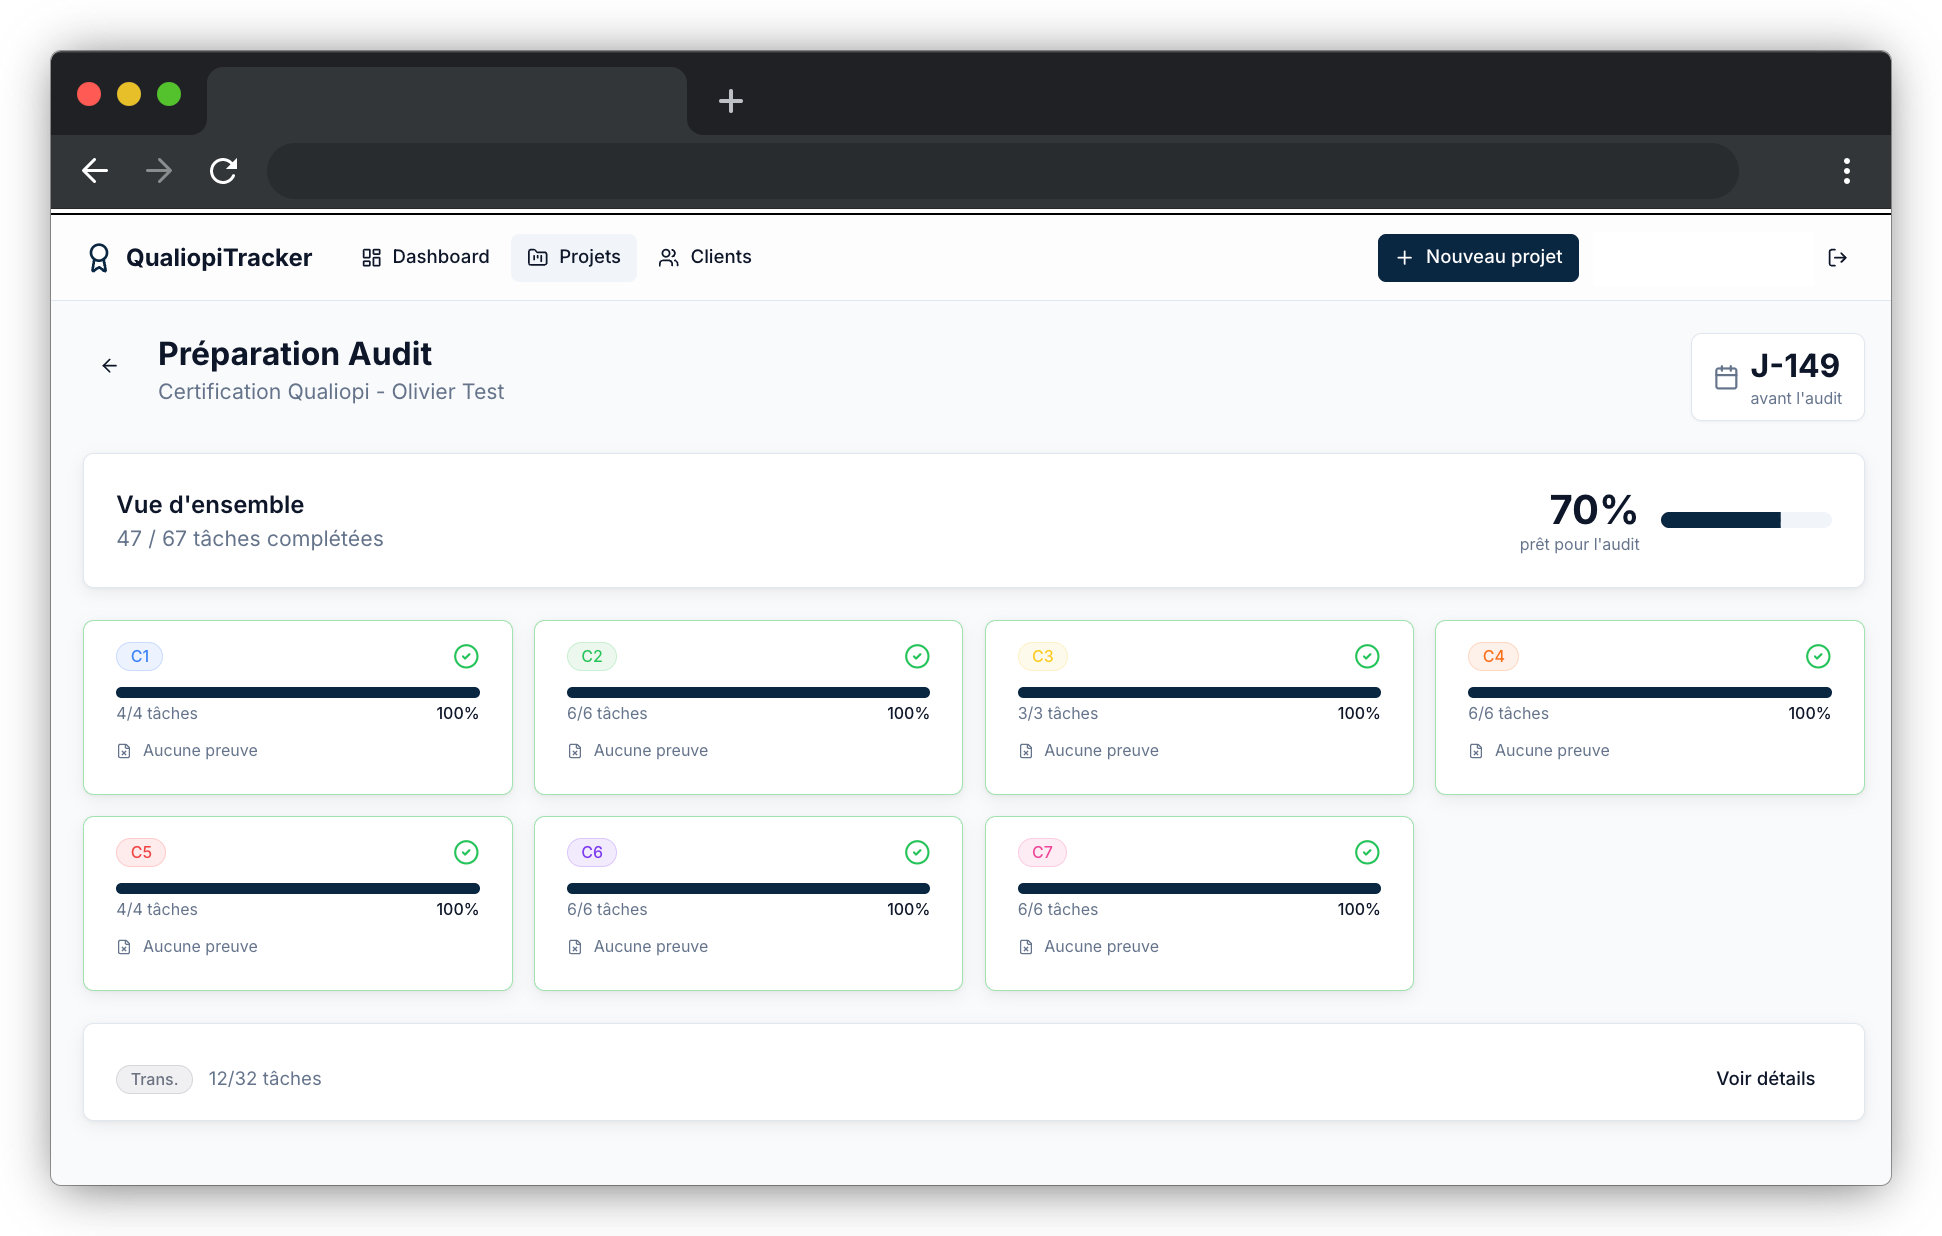The image size is (1942, 1236).
Task: Open the Clients section
Action: [704, 257]
